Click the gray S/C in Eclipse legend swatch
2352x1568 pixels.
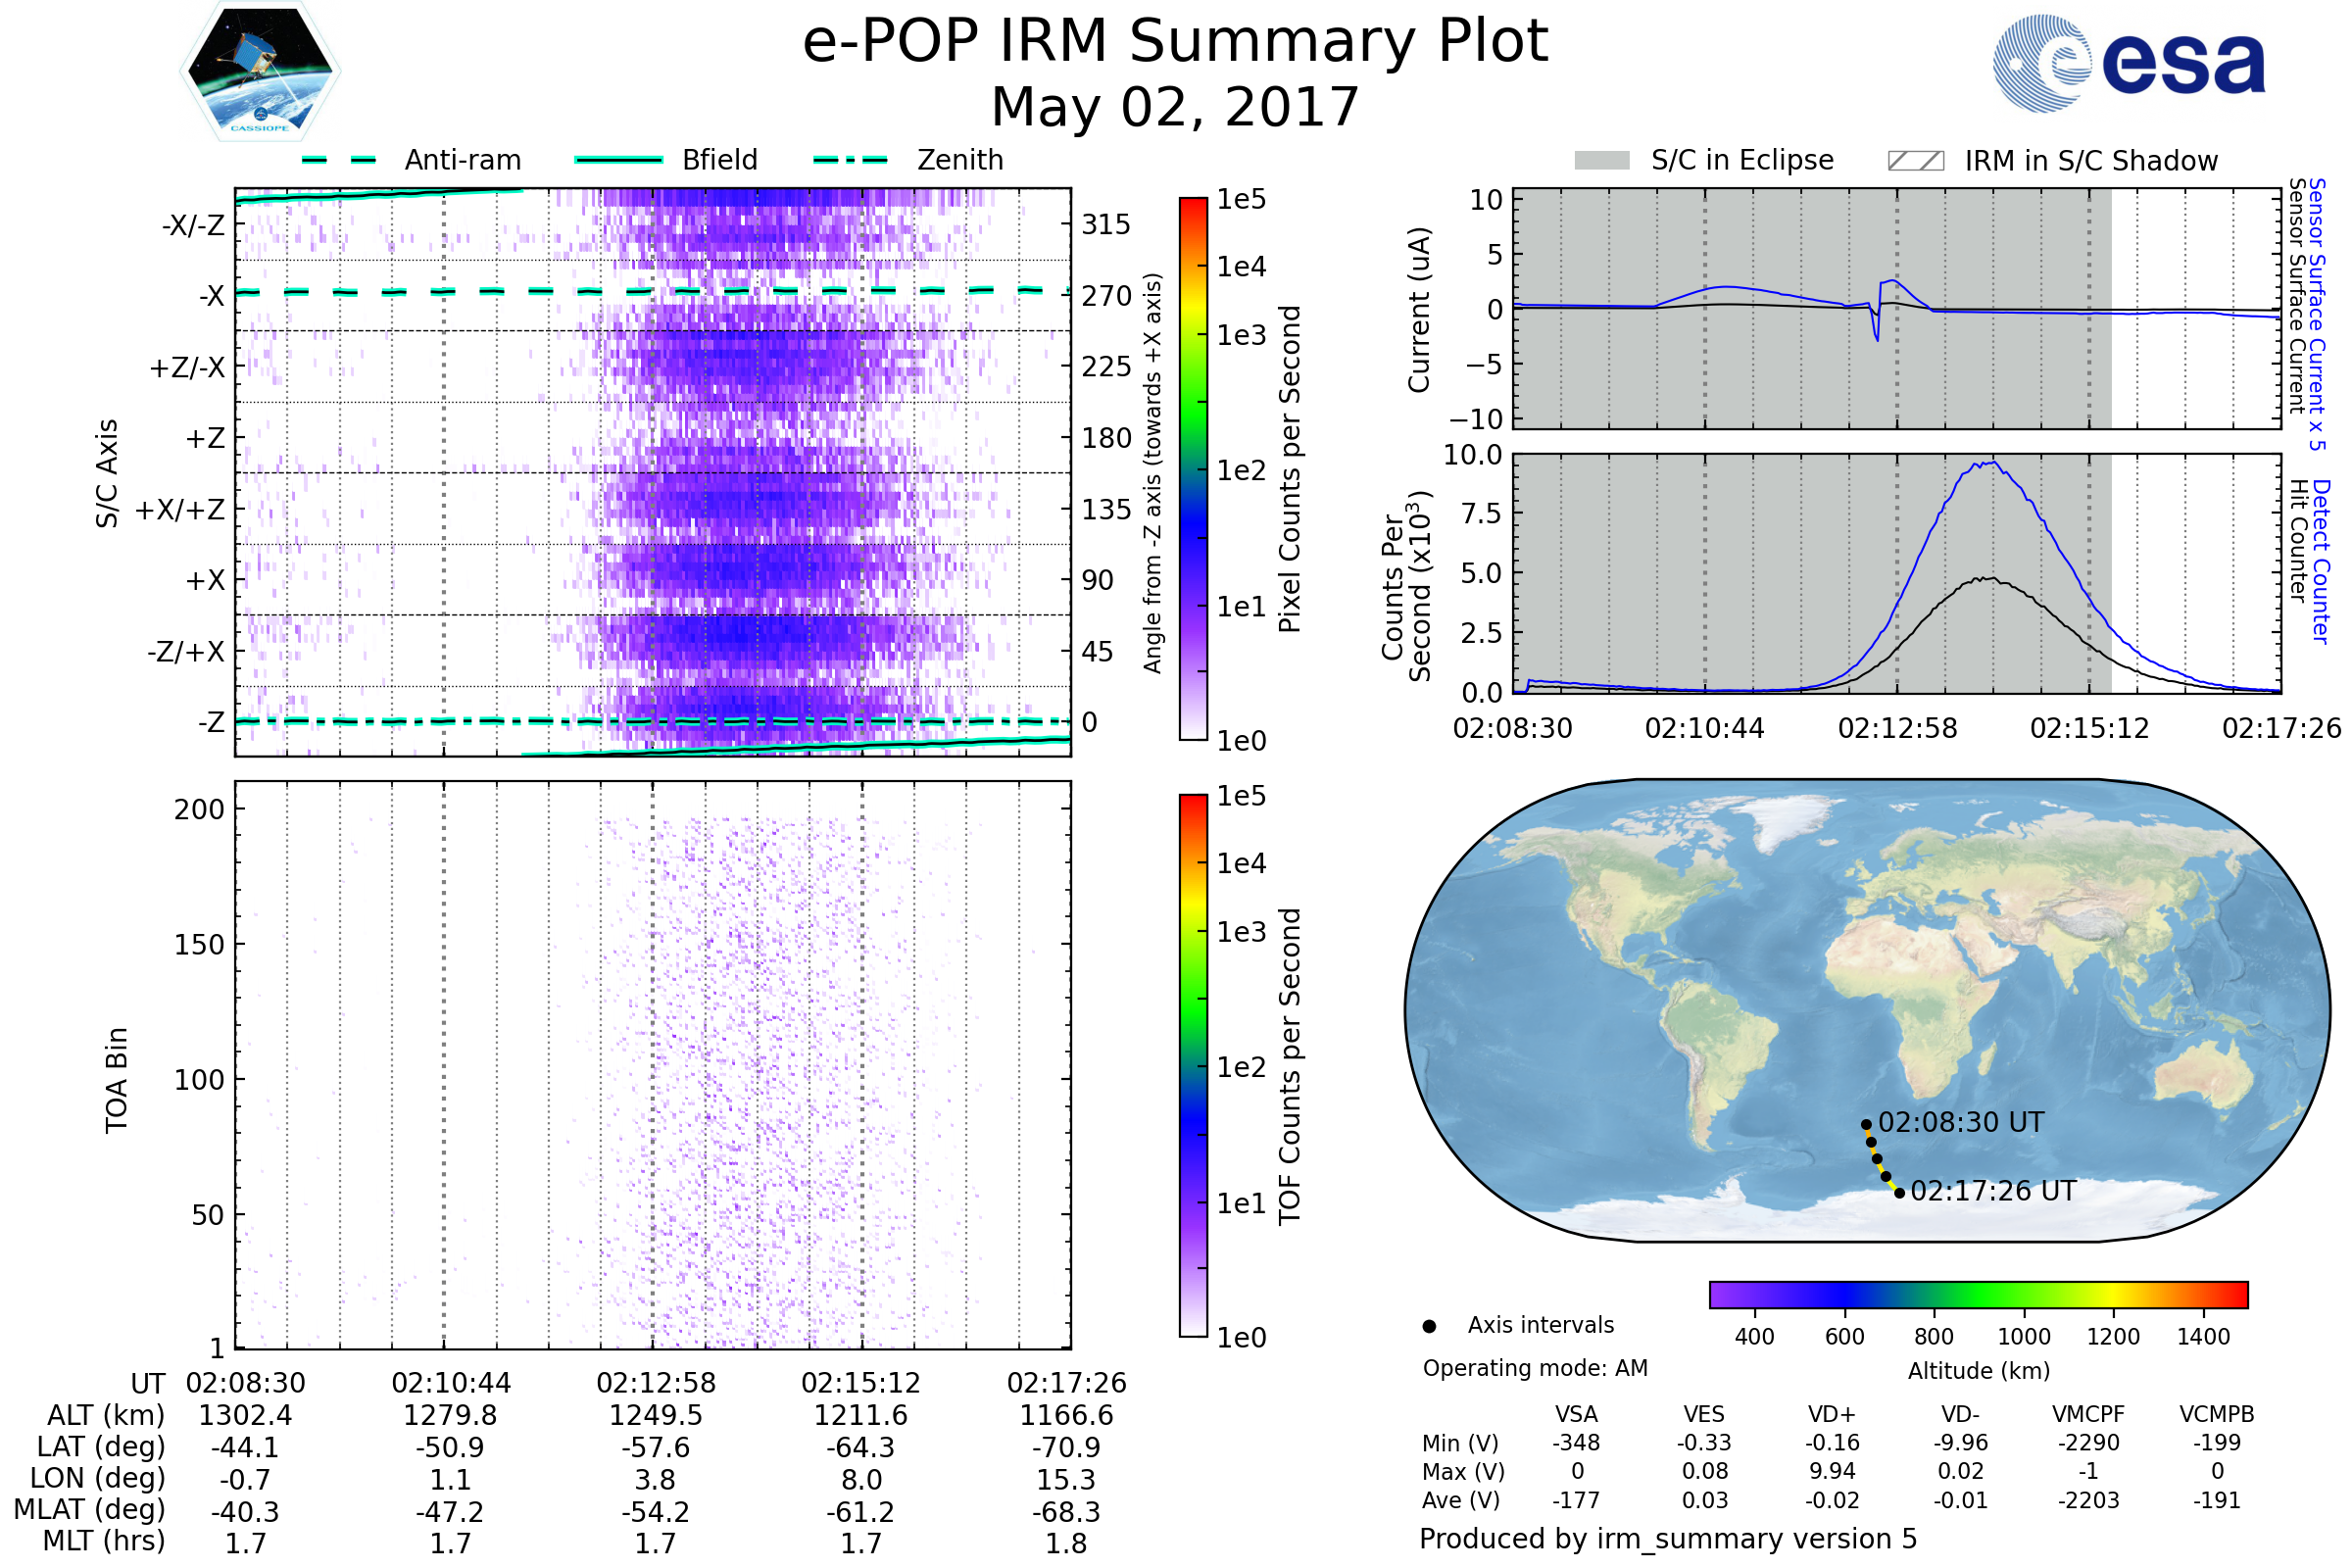(x=1601, y=161)
